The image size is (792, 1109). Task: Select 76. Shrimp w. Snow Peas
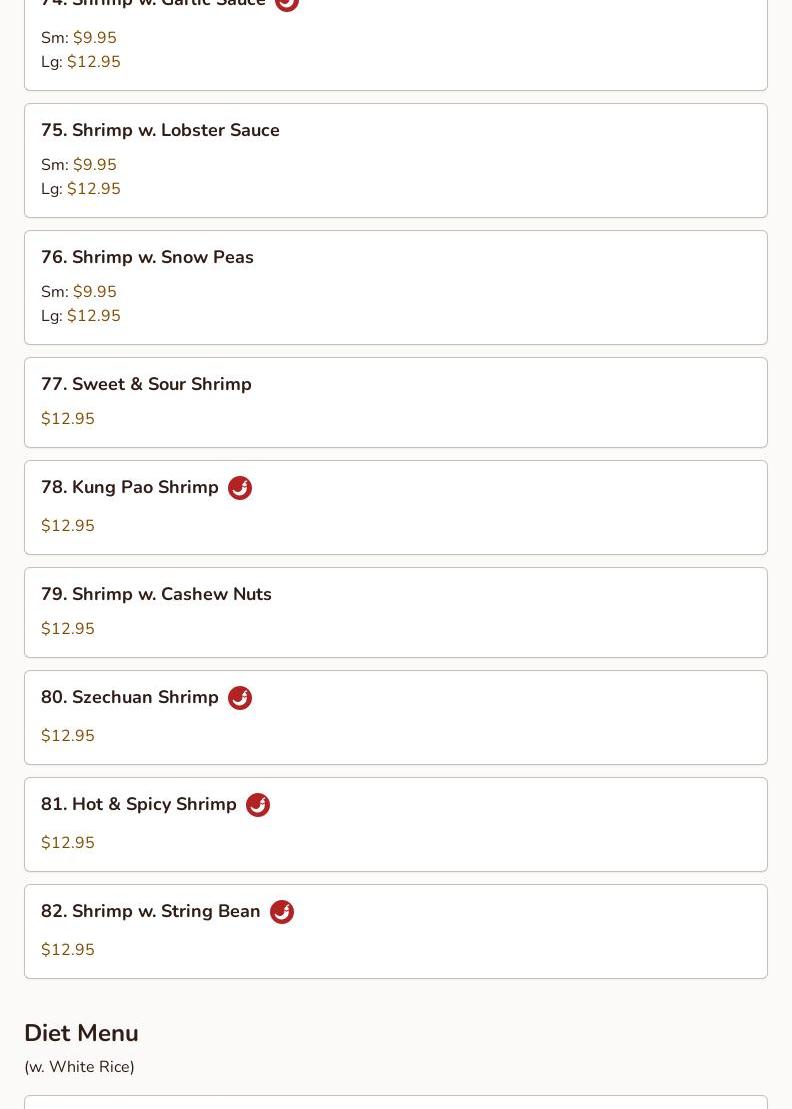click(x=147, y=257)
